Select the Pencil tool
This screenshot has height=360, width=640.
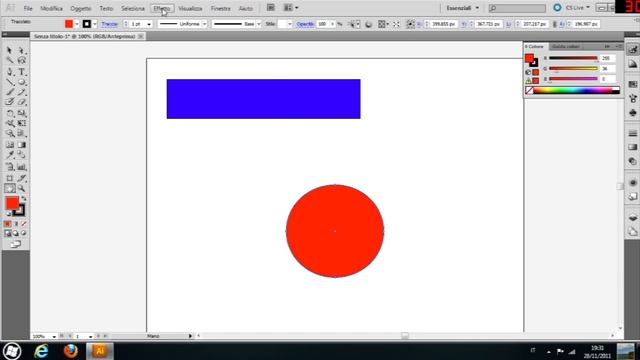point(22,92)
